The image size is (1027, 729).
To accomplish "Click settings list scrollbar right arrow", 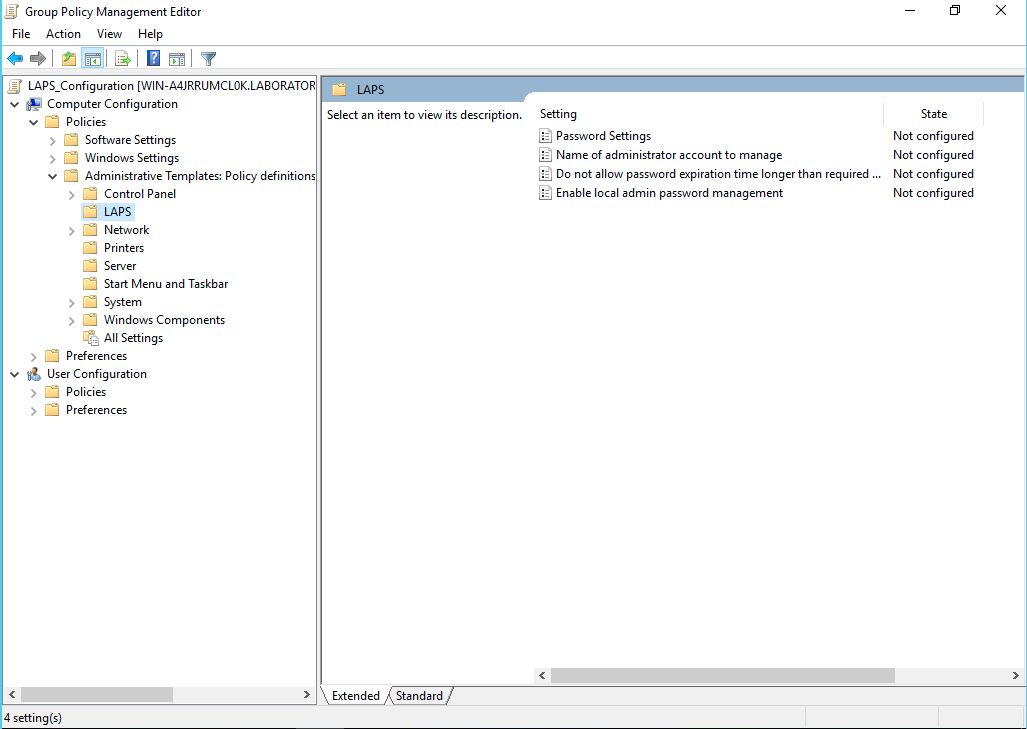I will 1015,675.
